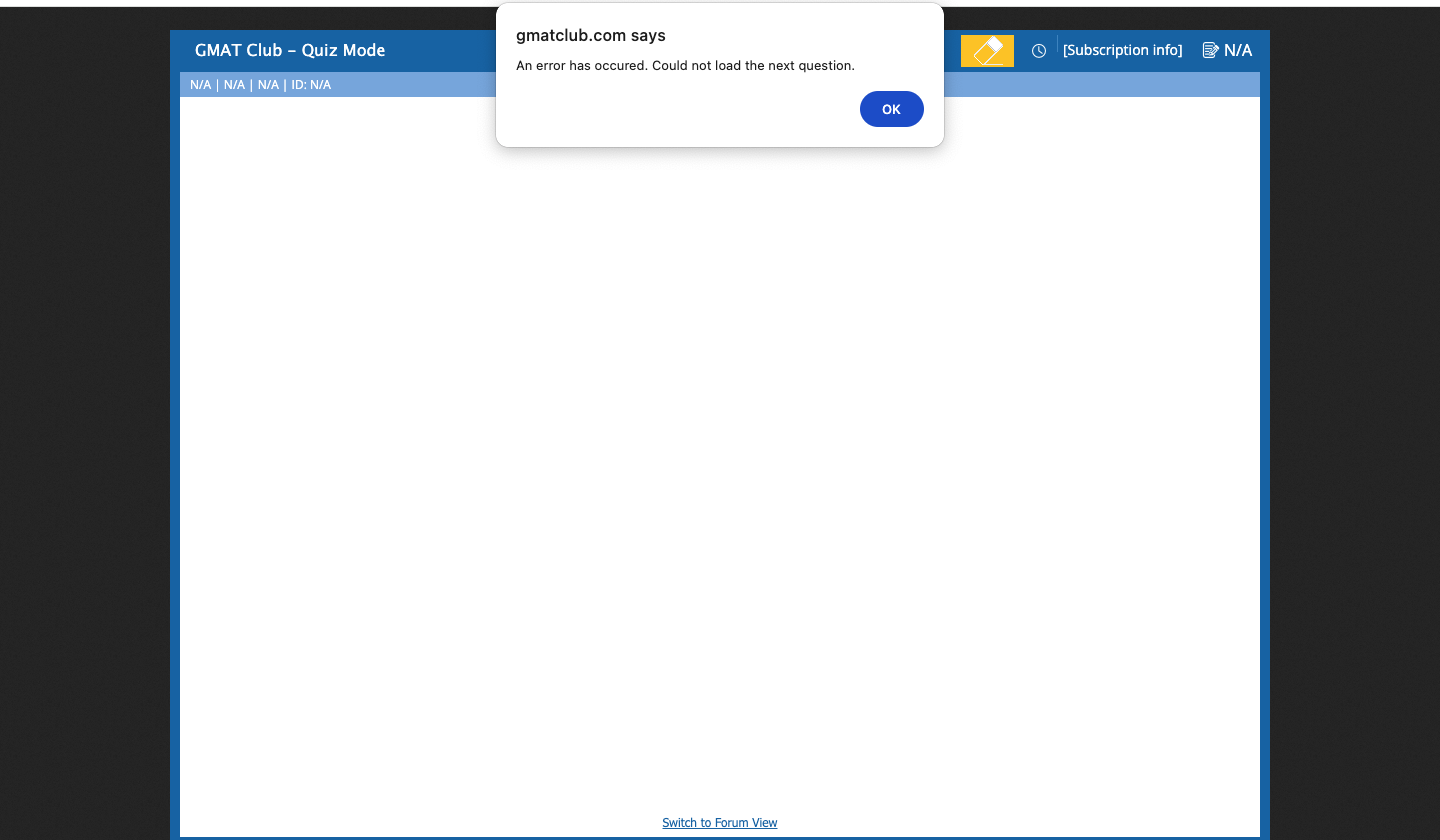Click the OK button in the gmatclub.com alert

click(x=891, y=109)
